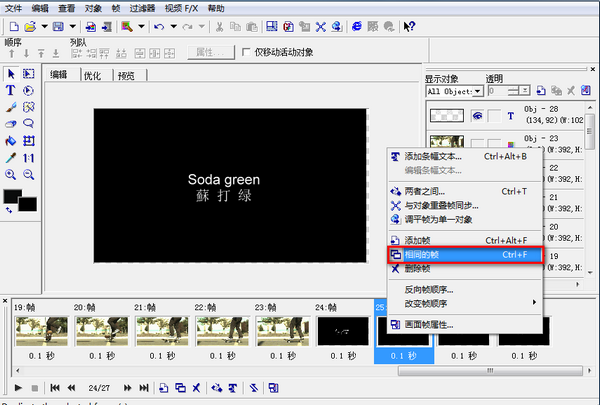Click the Add Banner Text icon bottom bar
The height and width of the screenshot is (405, 600).
pos(233,388)
